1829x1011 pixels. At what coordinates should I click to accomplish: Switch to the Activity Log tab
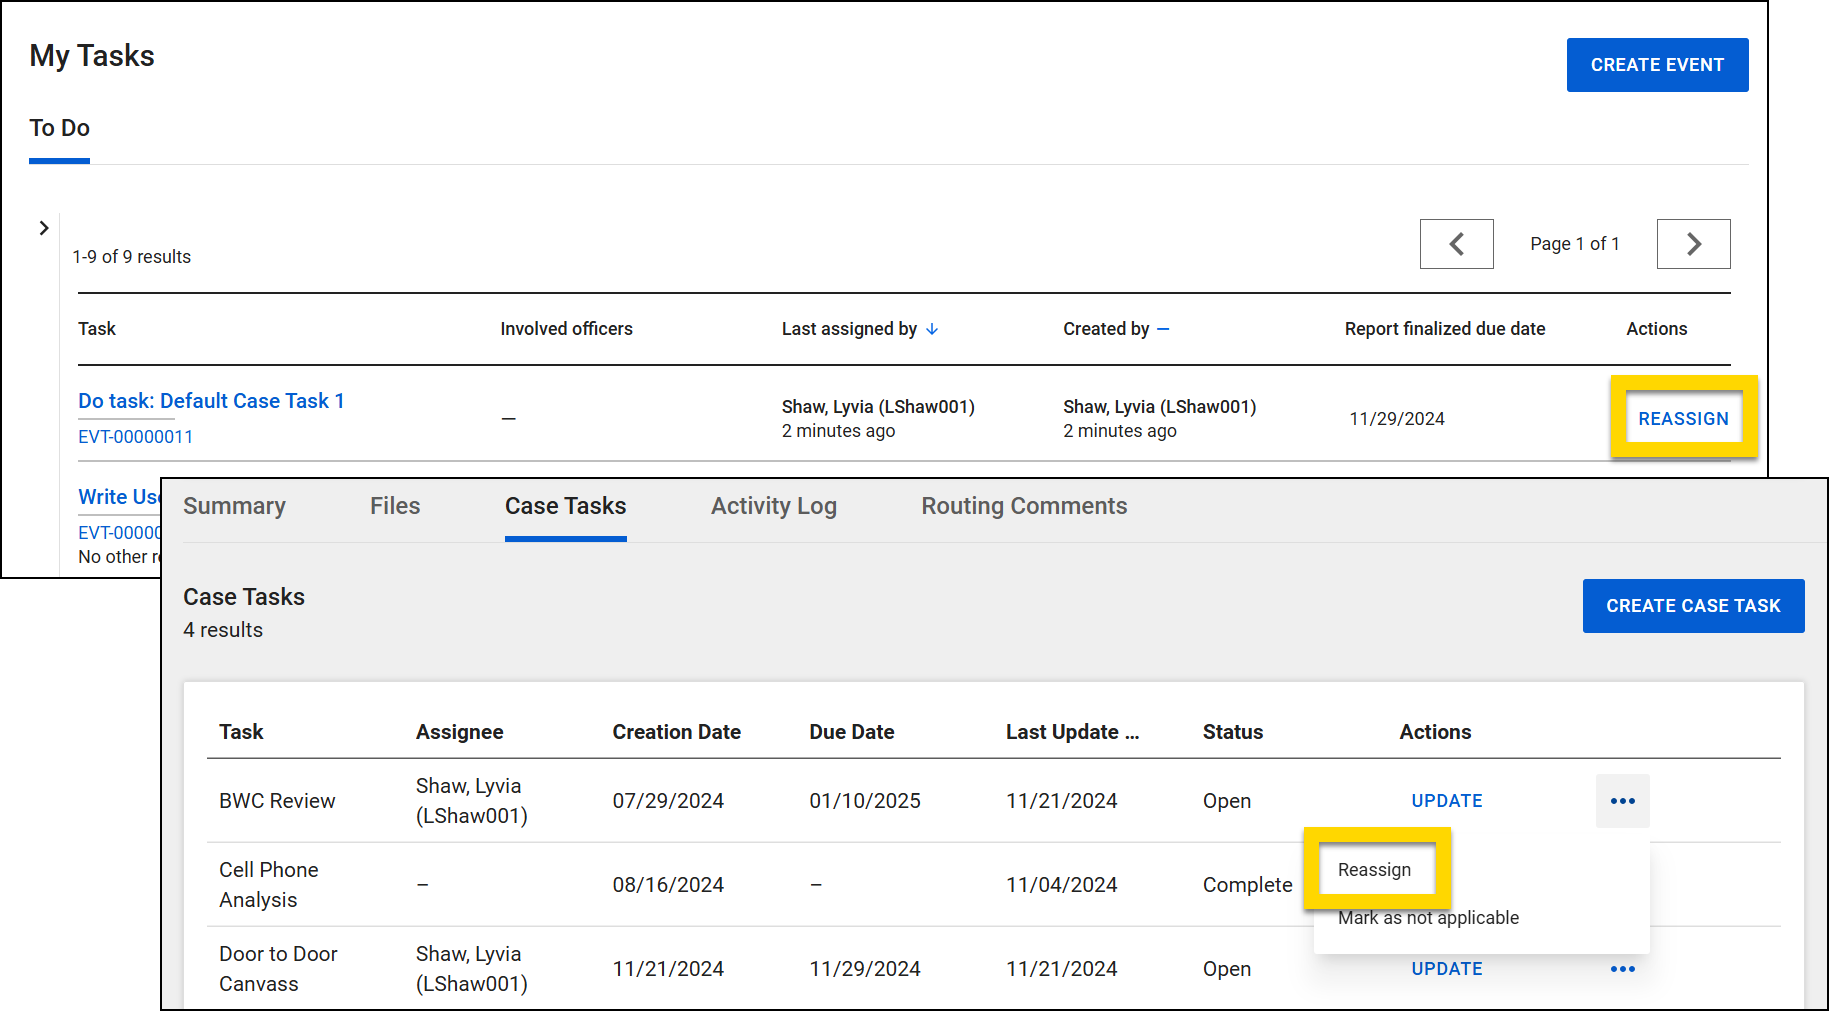[773, 506]
